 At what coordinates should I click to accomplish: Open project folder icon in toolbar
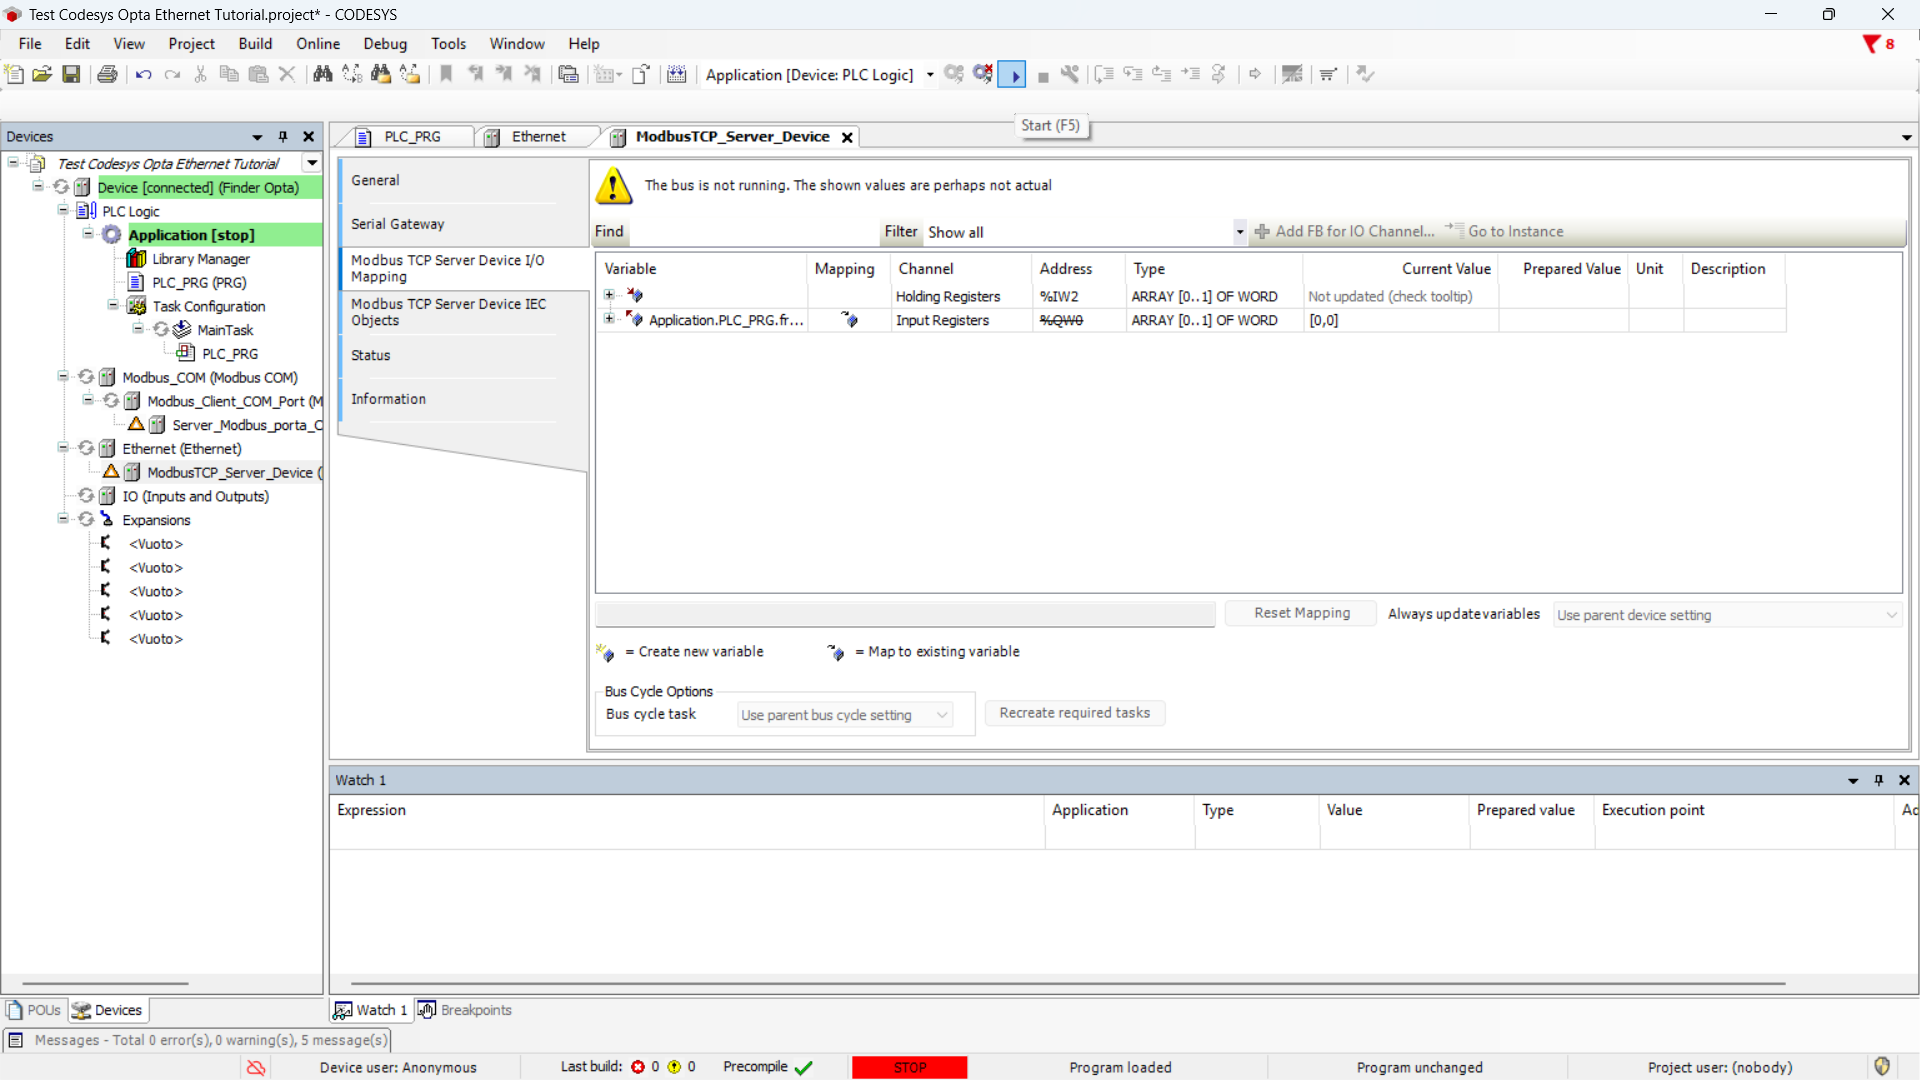(42, 74)
